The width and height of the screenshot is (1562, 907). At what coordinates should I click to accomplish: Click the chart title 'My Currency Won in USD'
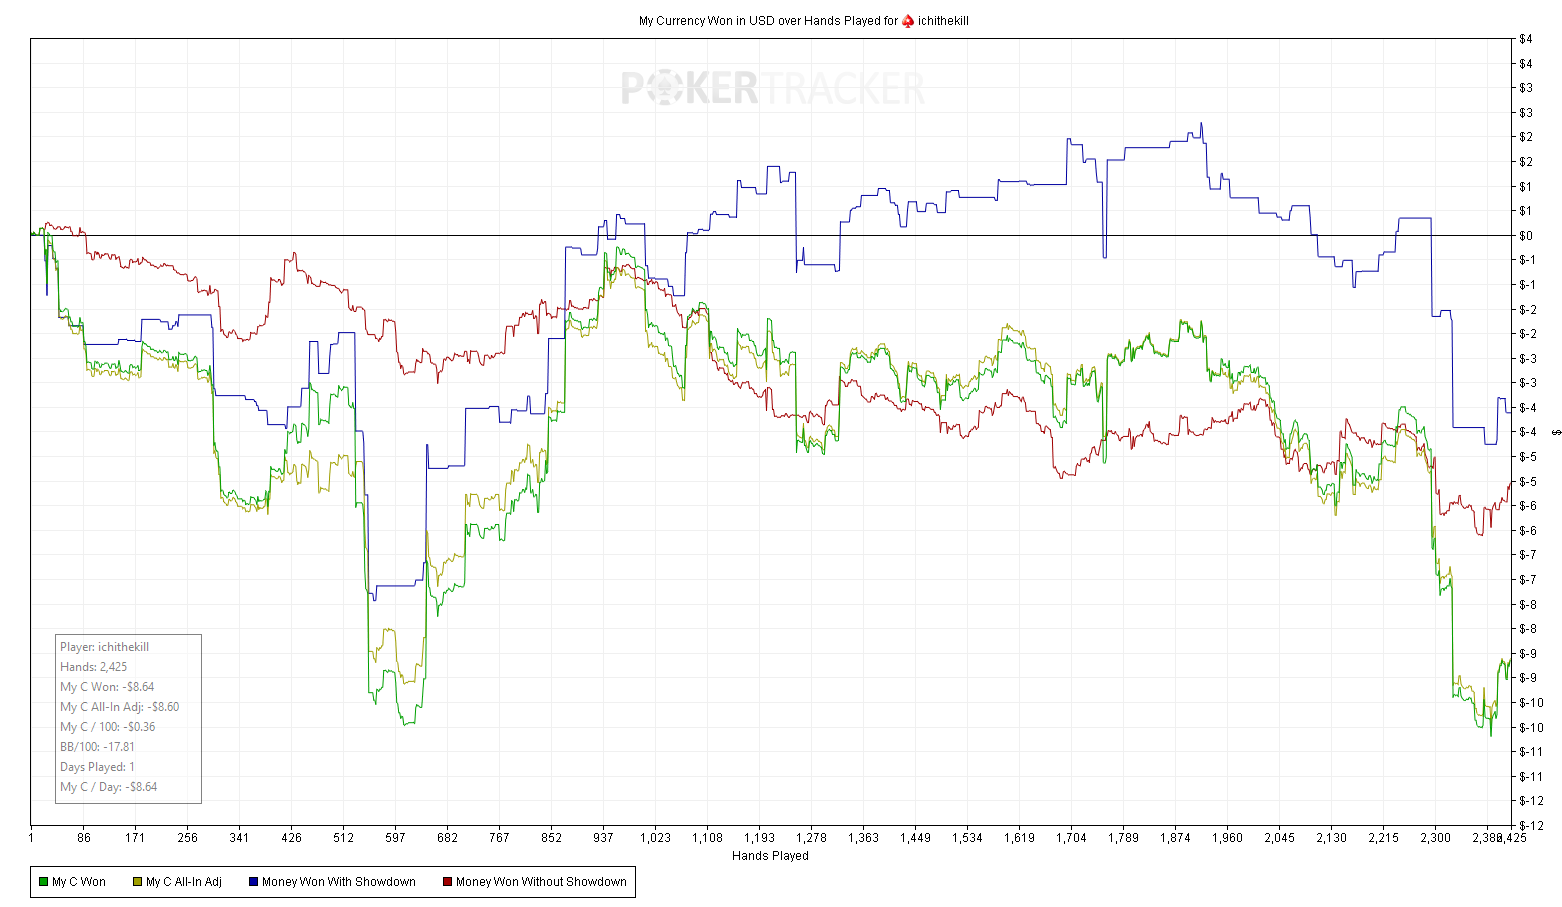[x=706, y=21]
